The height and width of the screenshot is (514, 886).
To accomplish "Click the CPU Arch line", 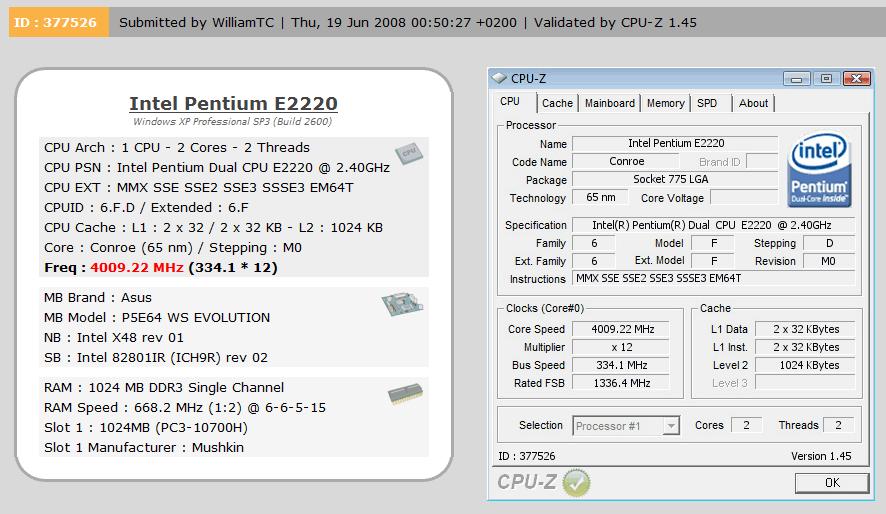I will pyautogui.click(x=177, y=147).
